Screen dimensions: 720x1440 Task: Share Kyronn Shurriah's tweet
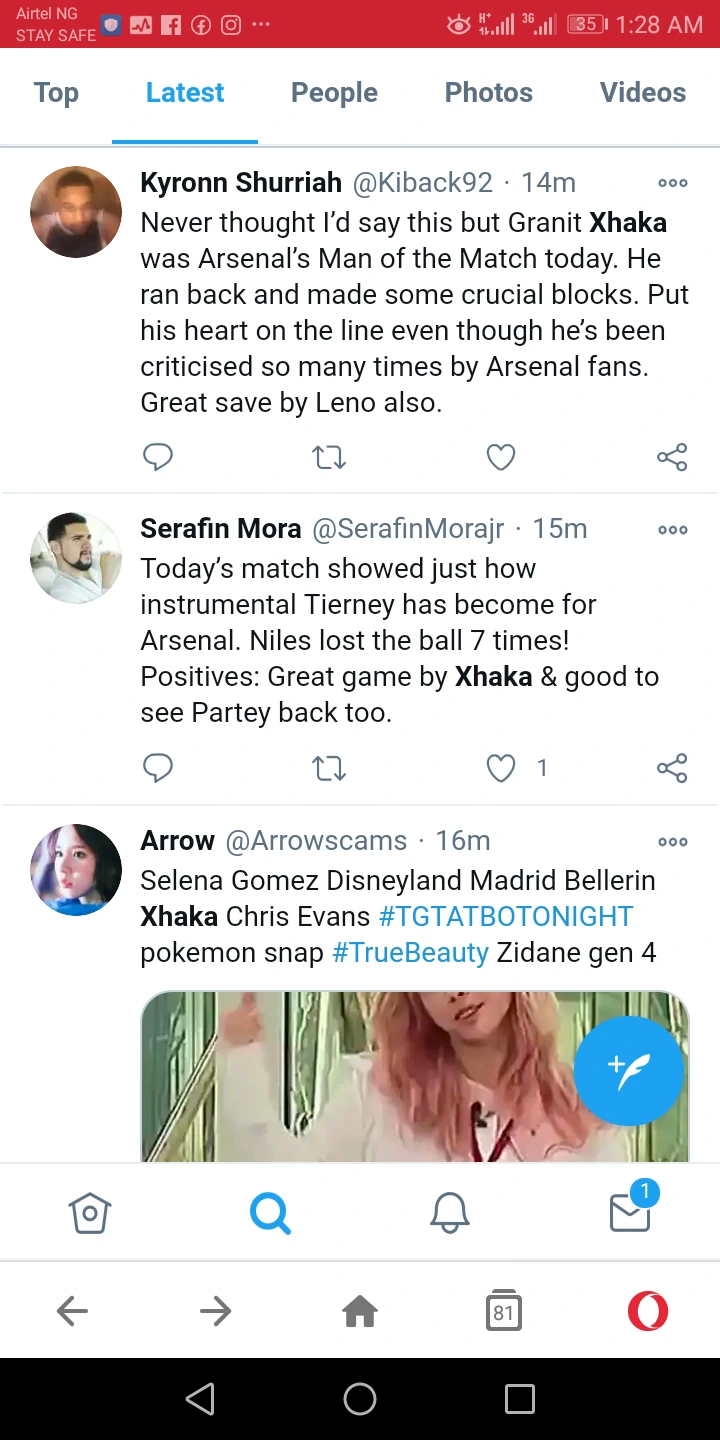[x=672, y=457]
